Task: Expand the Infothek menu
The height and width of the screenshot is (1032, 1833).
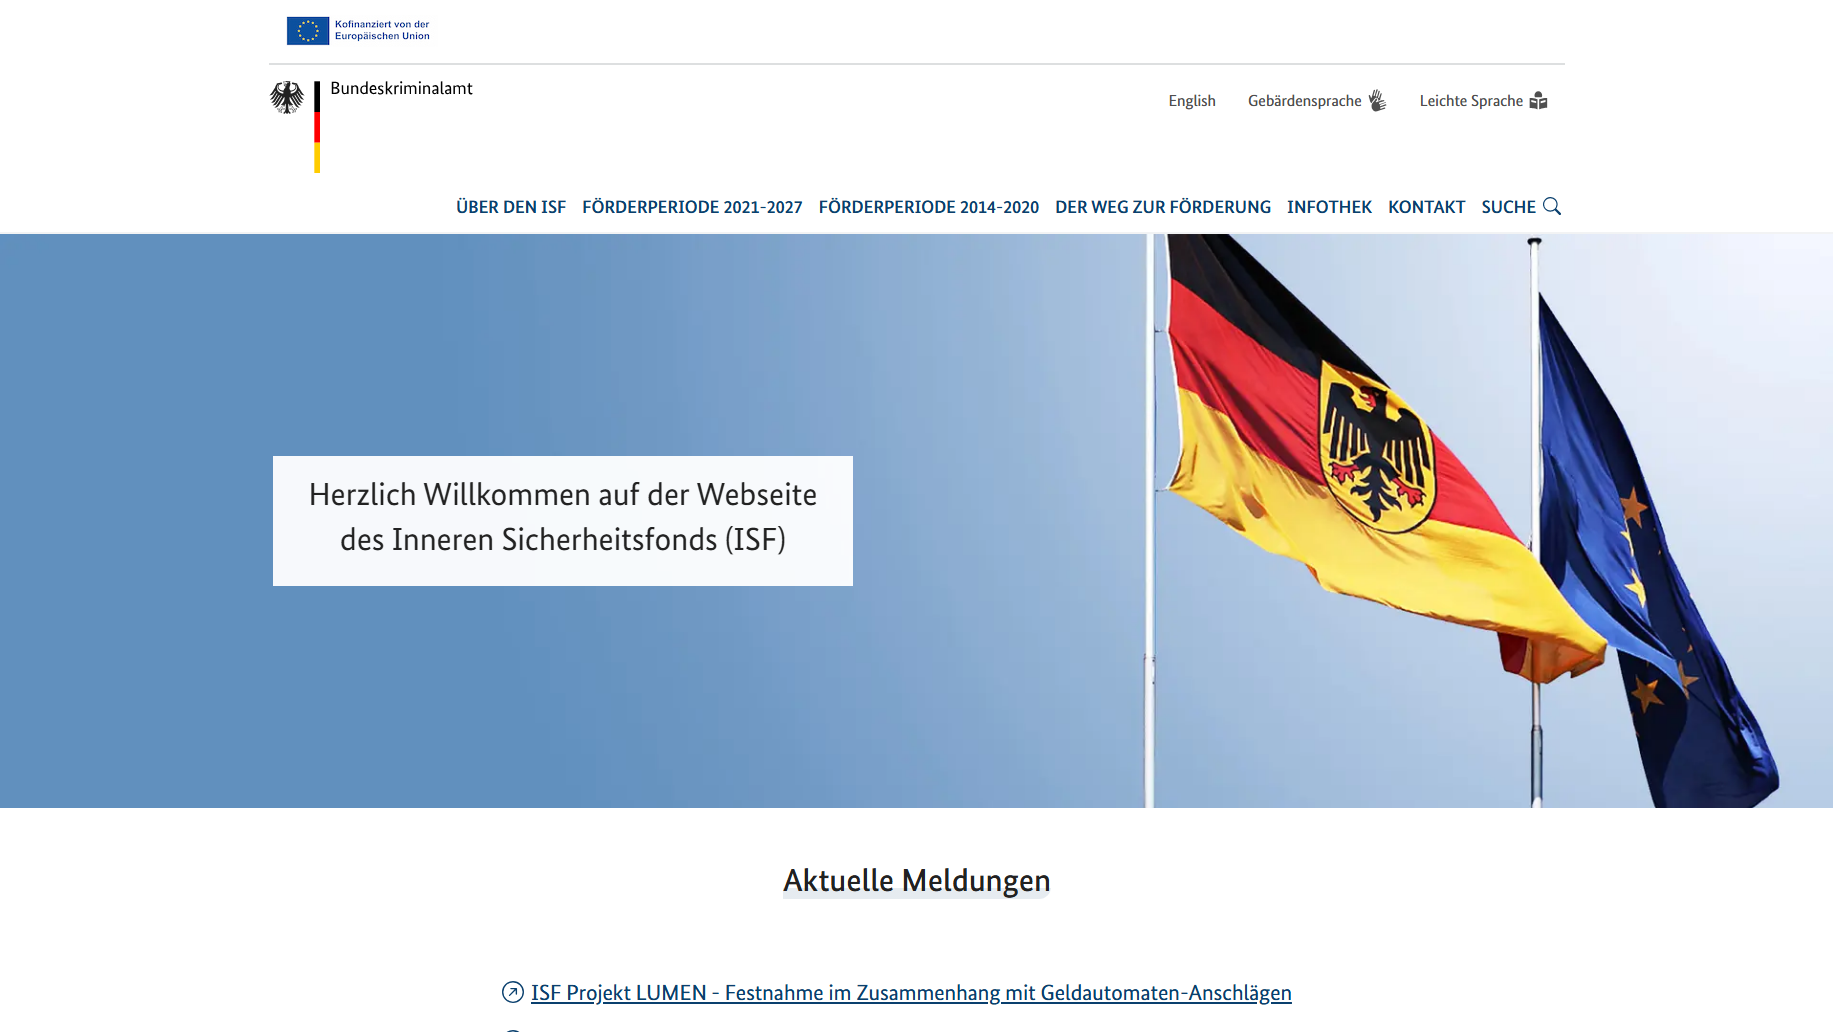Action: pyautogui.click(x=1329, y=207)
